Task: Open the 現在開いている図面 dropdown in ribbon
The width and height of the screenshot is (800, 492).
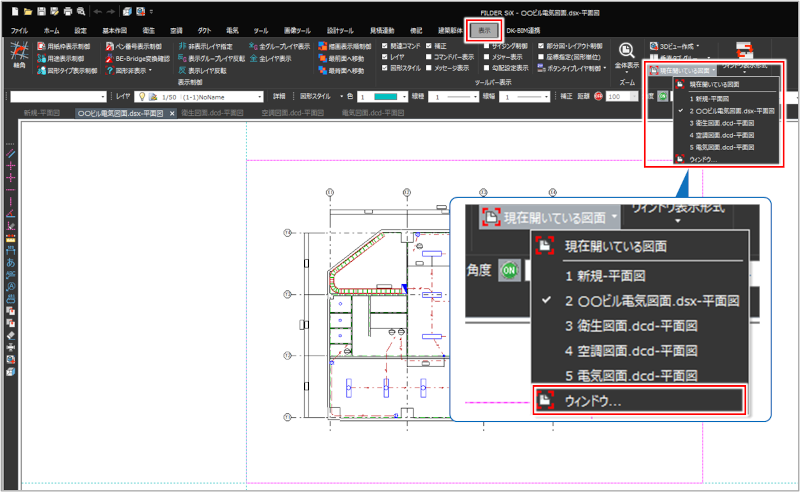Action: (679, 72)
